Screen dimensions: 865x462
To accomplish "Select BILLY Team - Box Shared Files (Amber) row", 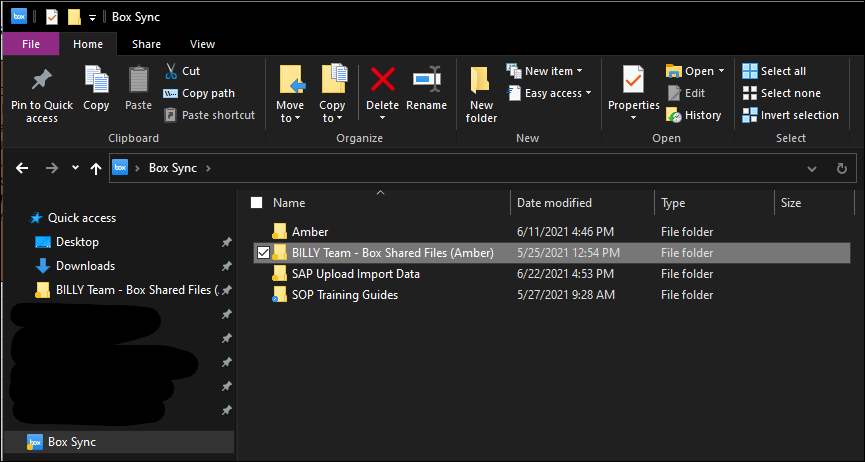I will pyautogui.click(x=551, y=253).
